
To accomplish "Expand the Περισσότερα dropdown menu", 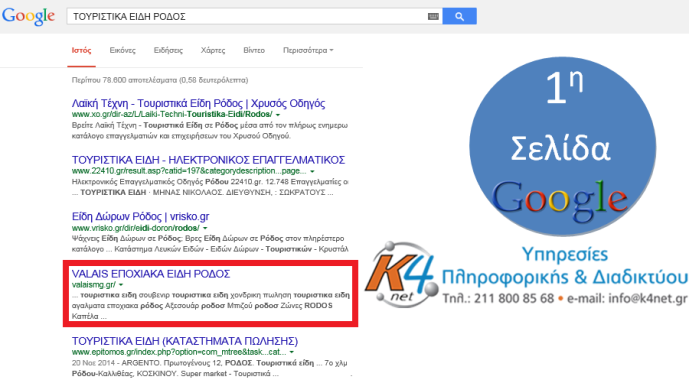I will (308, 51).
